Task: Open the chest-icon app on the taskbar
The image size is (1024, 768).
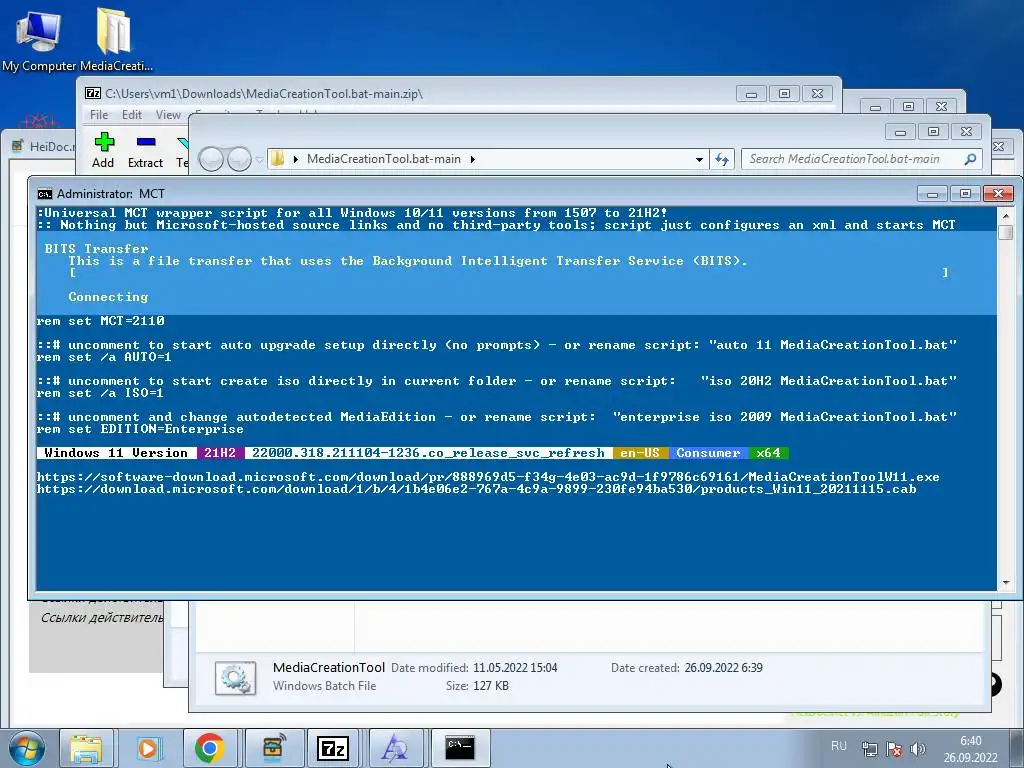Action: tap(272, 748)
